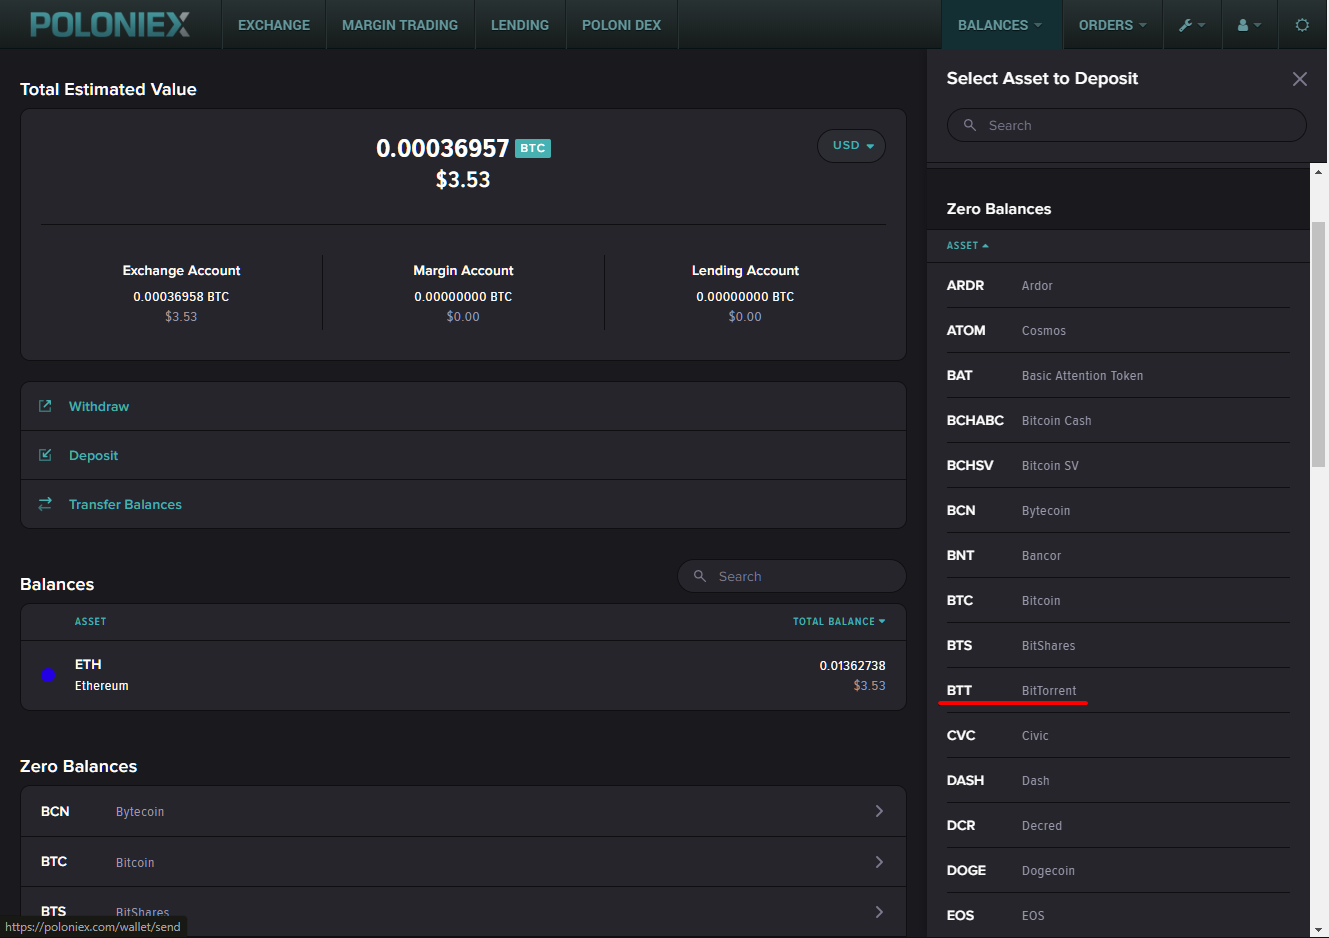
Task: Click the magnifier in deposit panel search
Action: pyautogui.click(x=969, y=125)
